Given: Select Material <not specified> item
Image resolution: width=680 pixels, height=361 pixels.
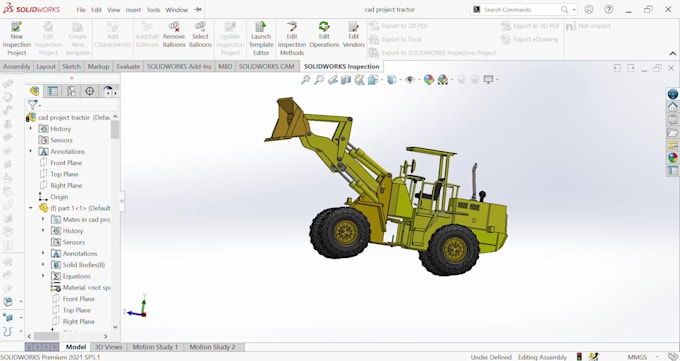Looking at the screenshot, I should coord(86,287).
